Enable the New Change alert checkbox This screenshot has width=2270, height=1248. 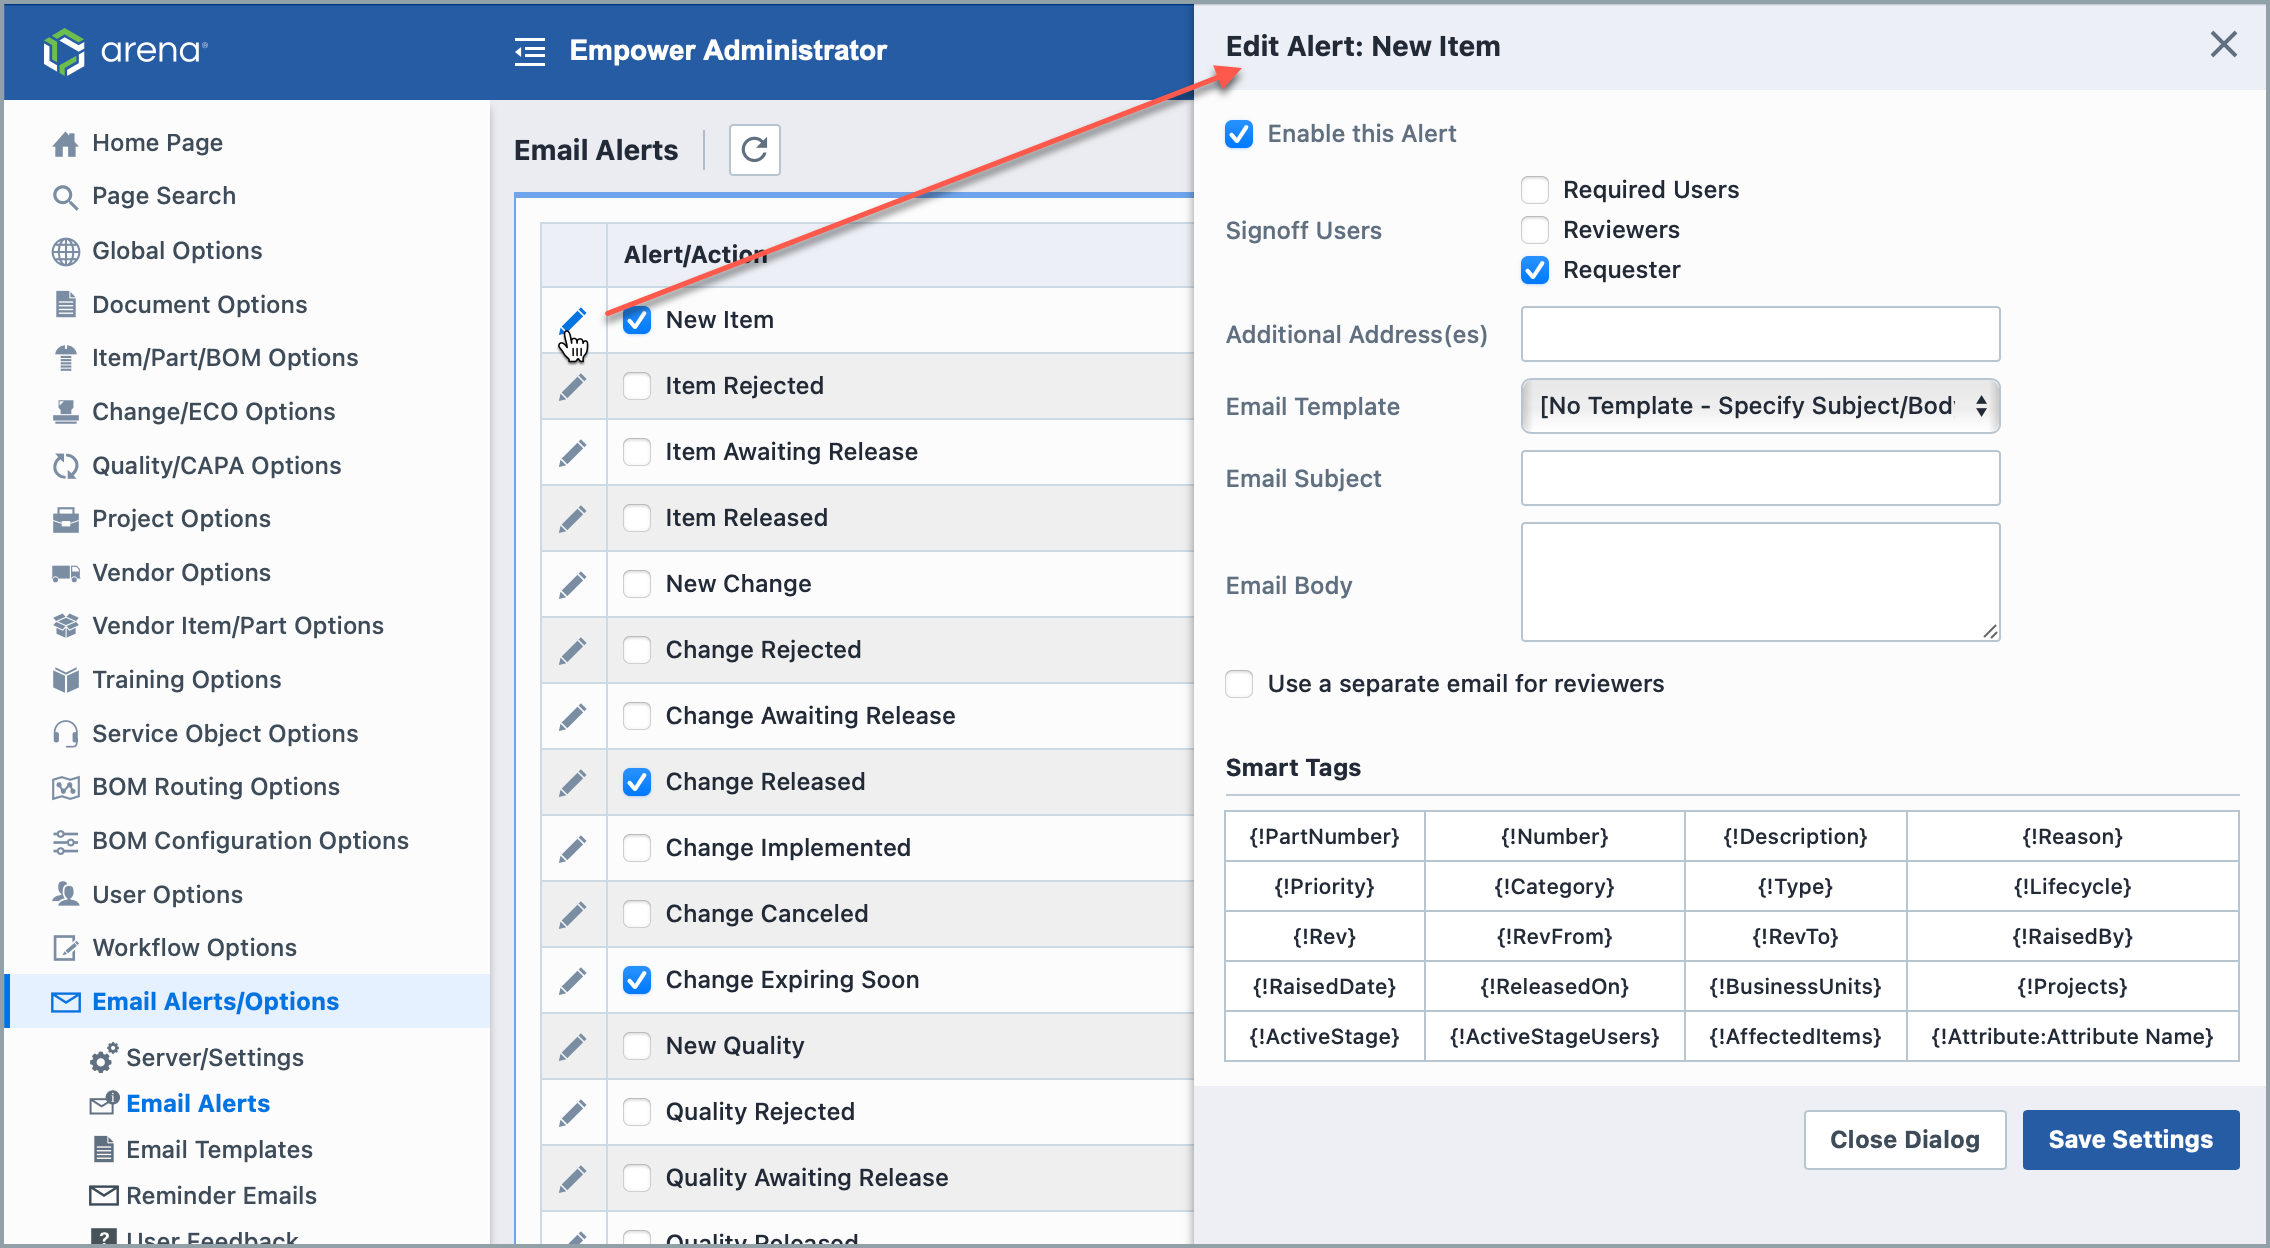coord(637,584)
